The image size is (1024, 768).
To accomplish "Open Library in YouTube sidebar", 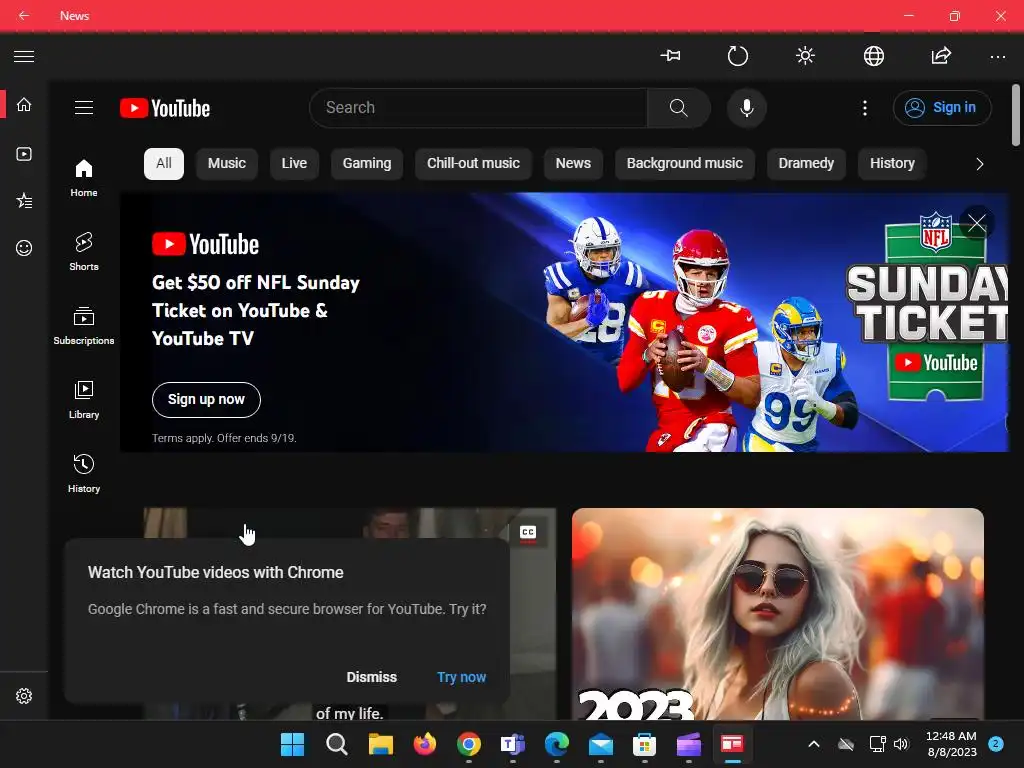I will (x=84, y=400).
